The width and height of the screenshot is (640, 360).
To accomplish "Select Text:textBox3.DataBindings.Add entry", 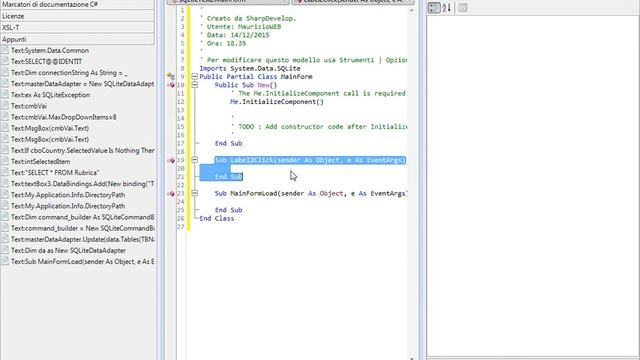I will coord(82,184).
